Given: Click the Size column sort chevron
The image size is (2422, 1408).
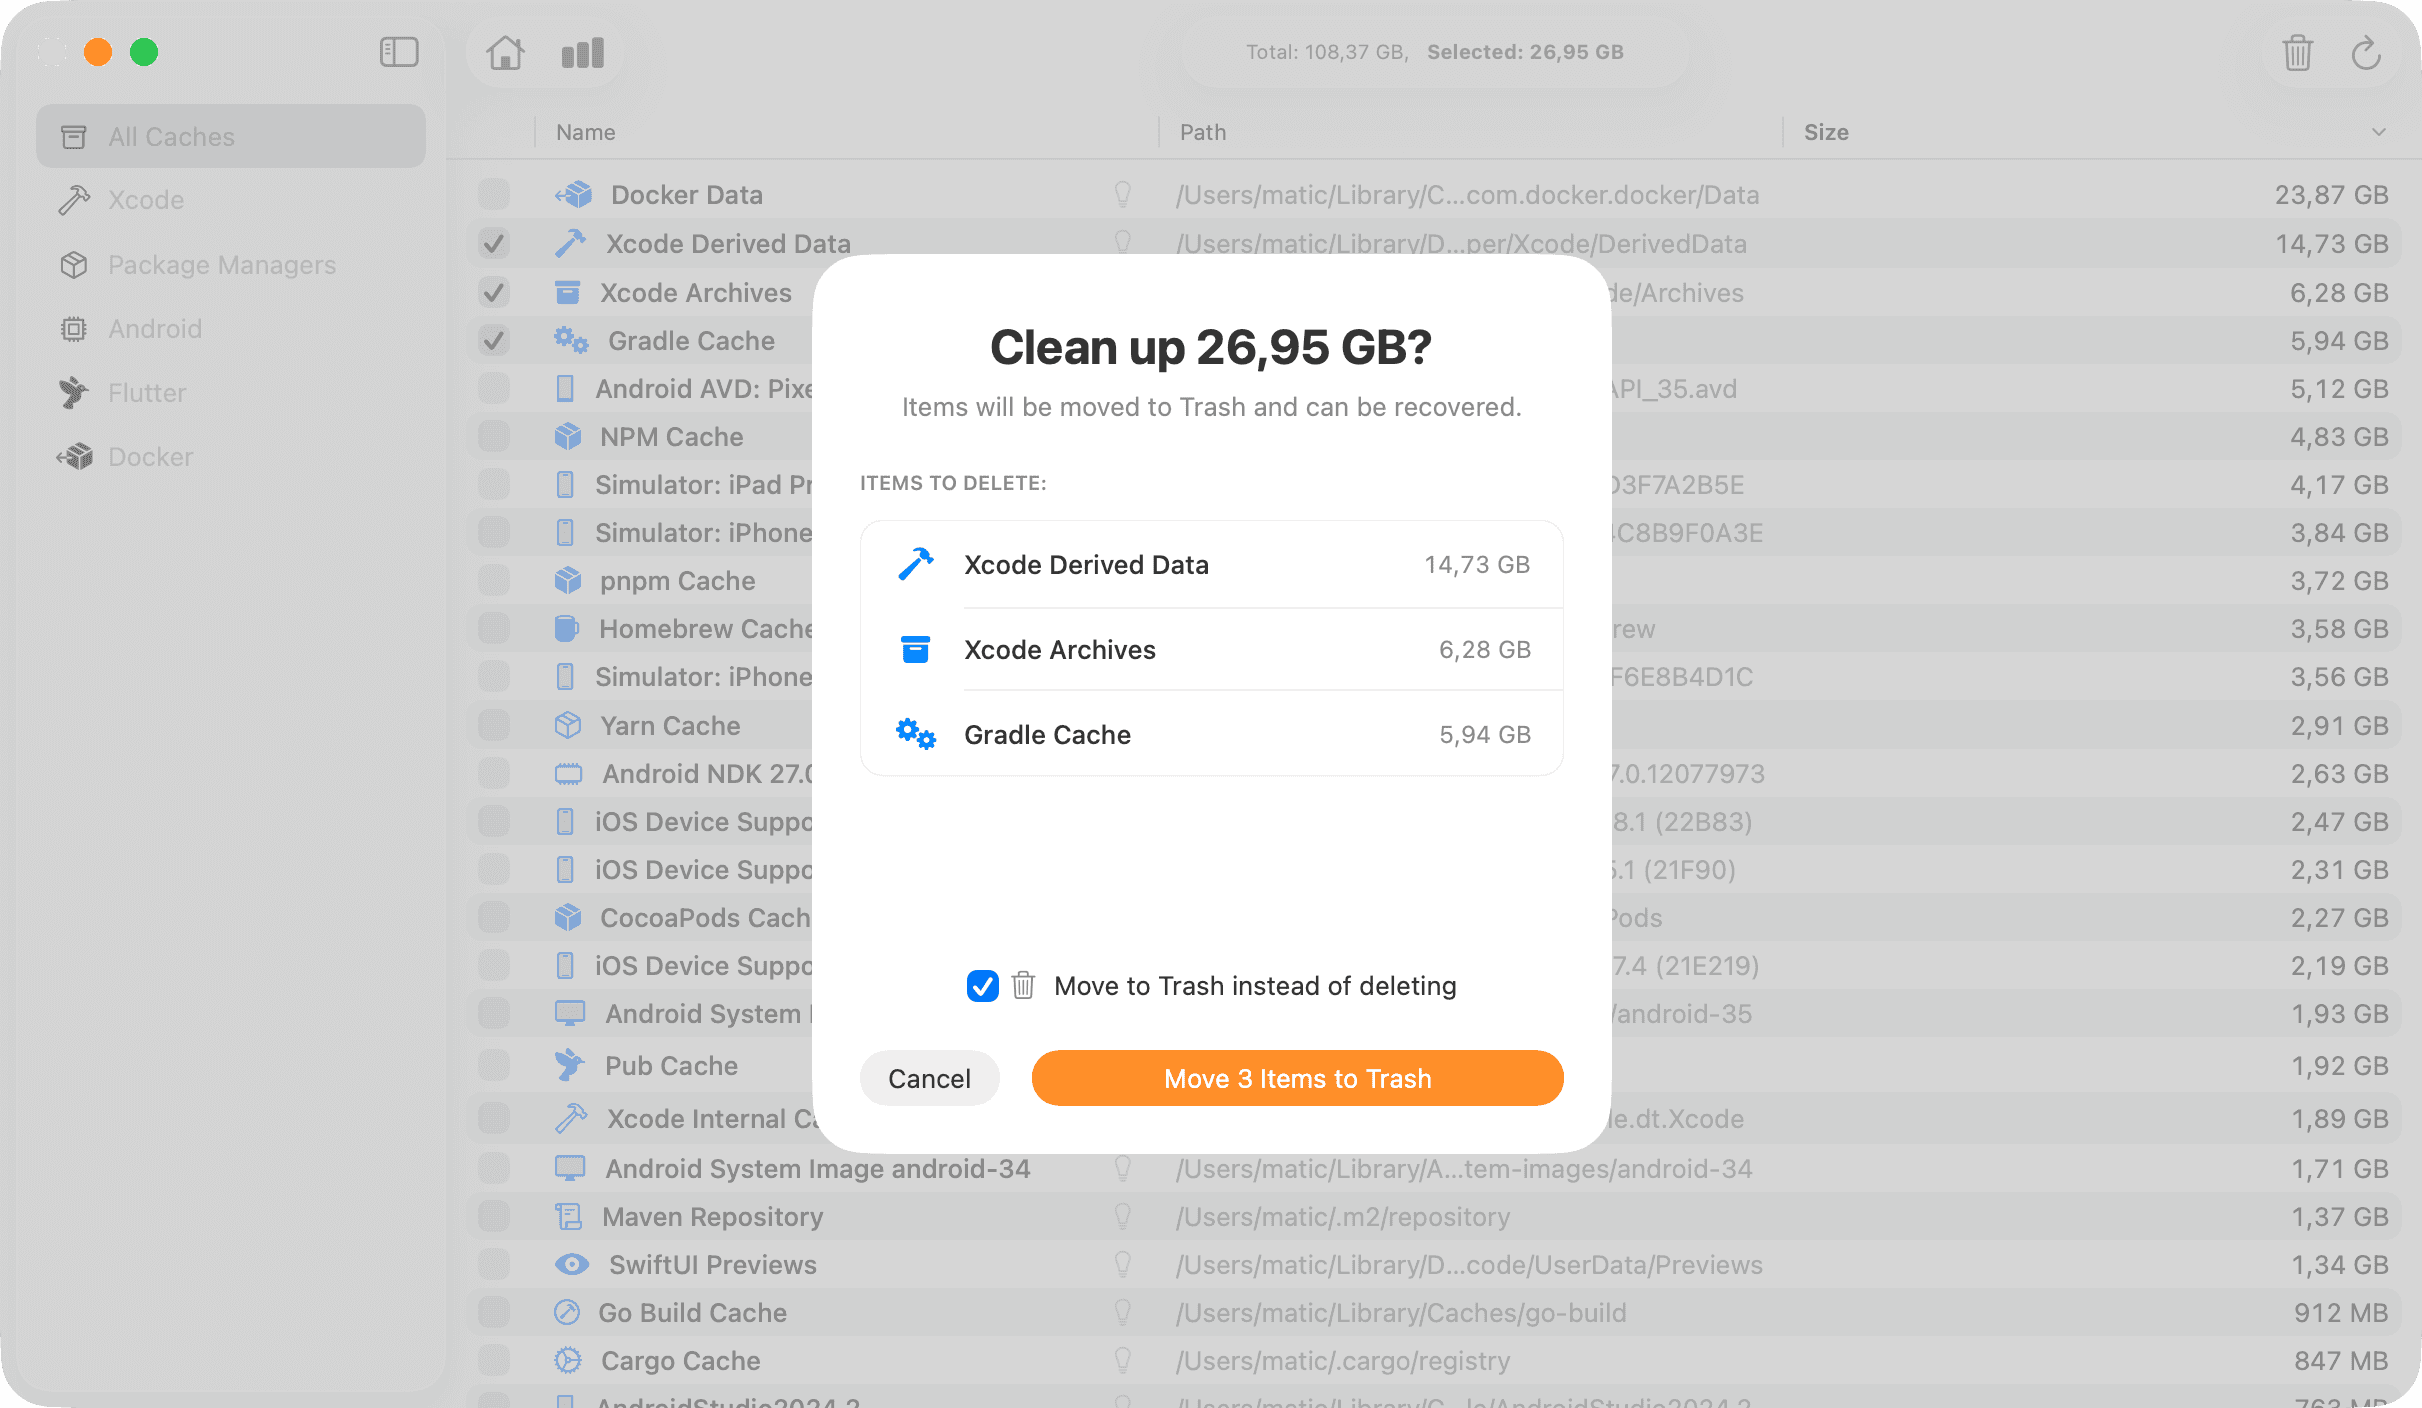Looking at the screenshot, I should (x=2378, y=132).
